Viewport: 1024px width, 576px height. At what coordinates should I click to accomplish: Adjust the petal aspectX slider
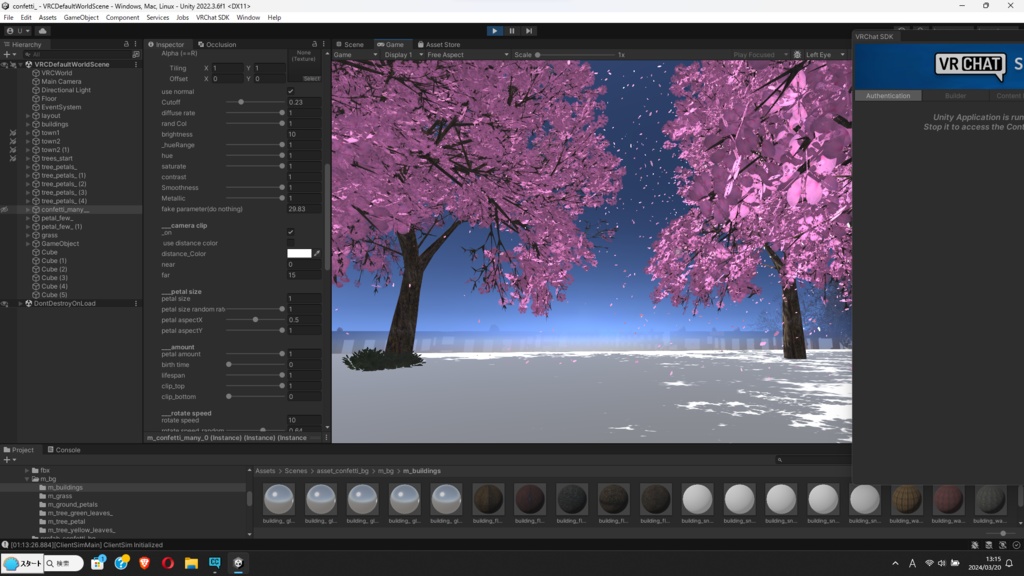255,320
